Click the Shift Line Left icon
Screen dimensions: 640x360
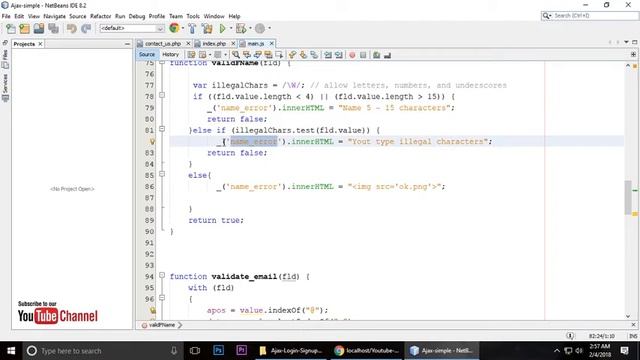(x=328, y=55)
